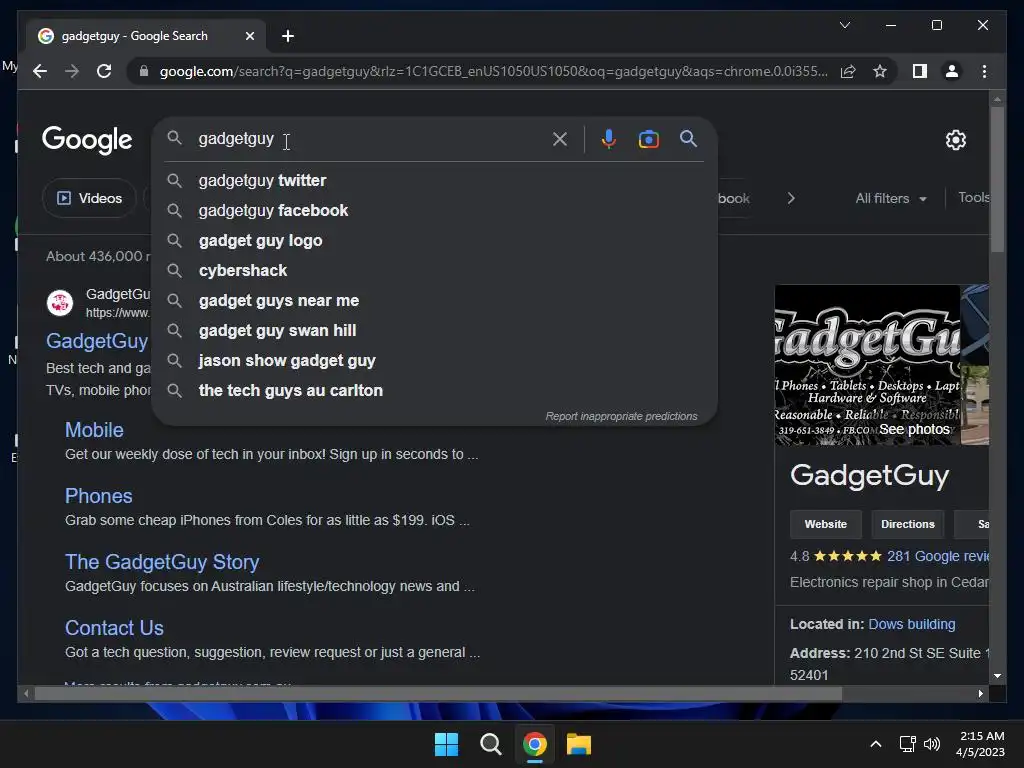Open the 281 Google reviews link

(x=938, y=556)
